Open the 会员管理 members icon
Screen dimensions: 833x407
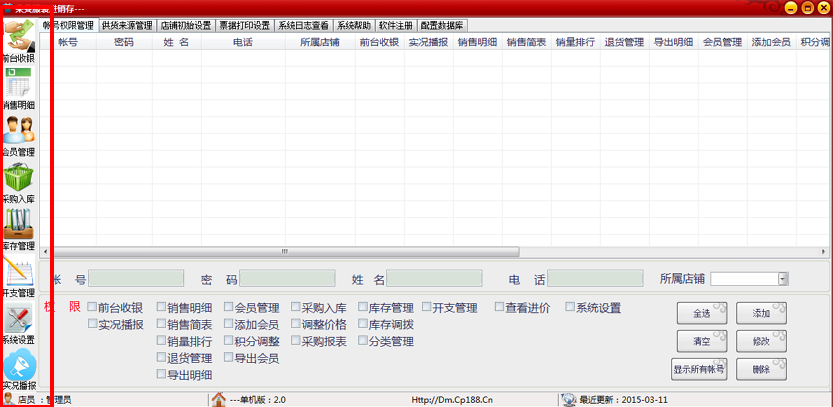20,129
